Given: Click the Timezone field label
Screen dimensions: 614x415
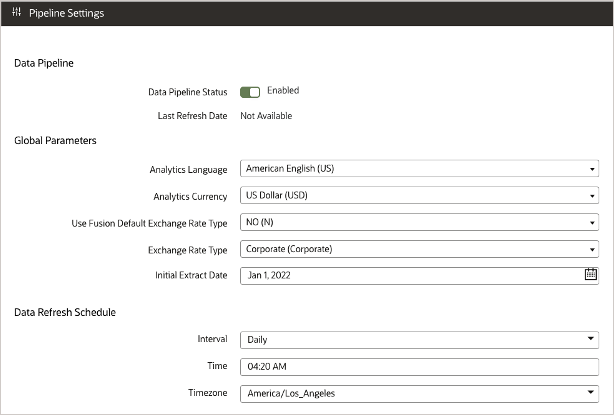Looking at the screenshot, I should (x=206, y=394).
